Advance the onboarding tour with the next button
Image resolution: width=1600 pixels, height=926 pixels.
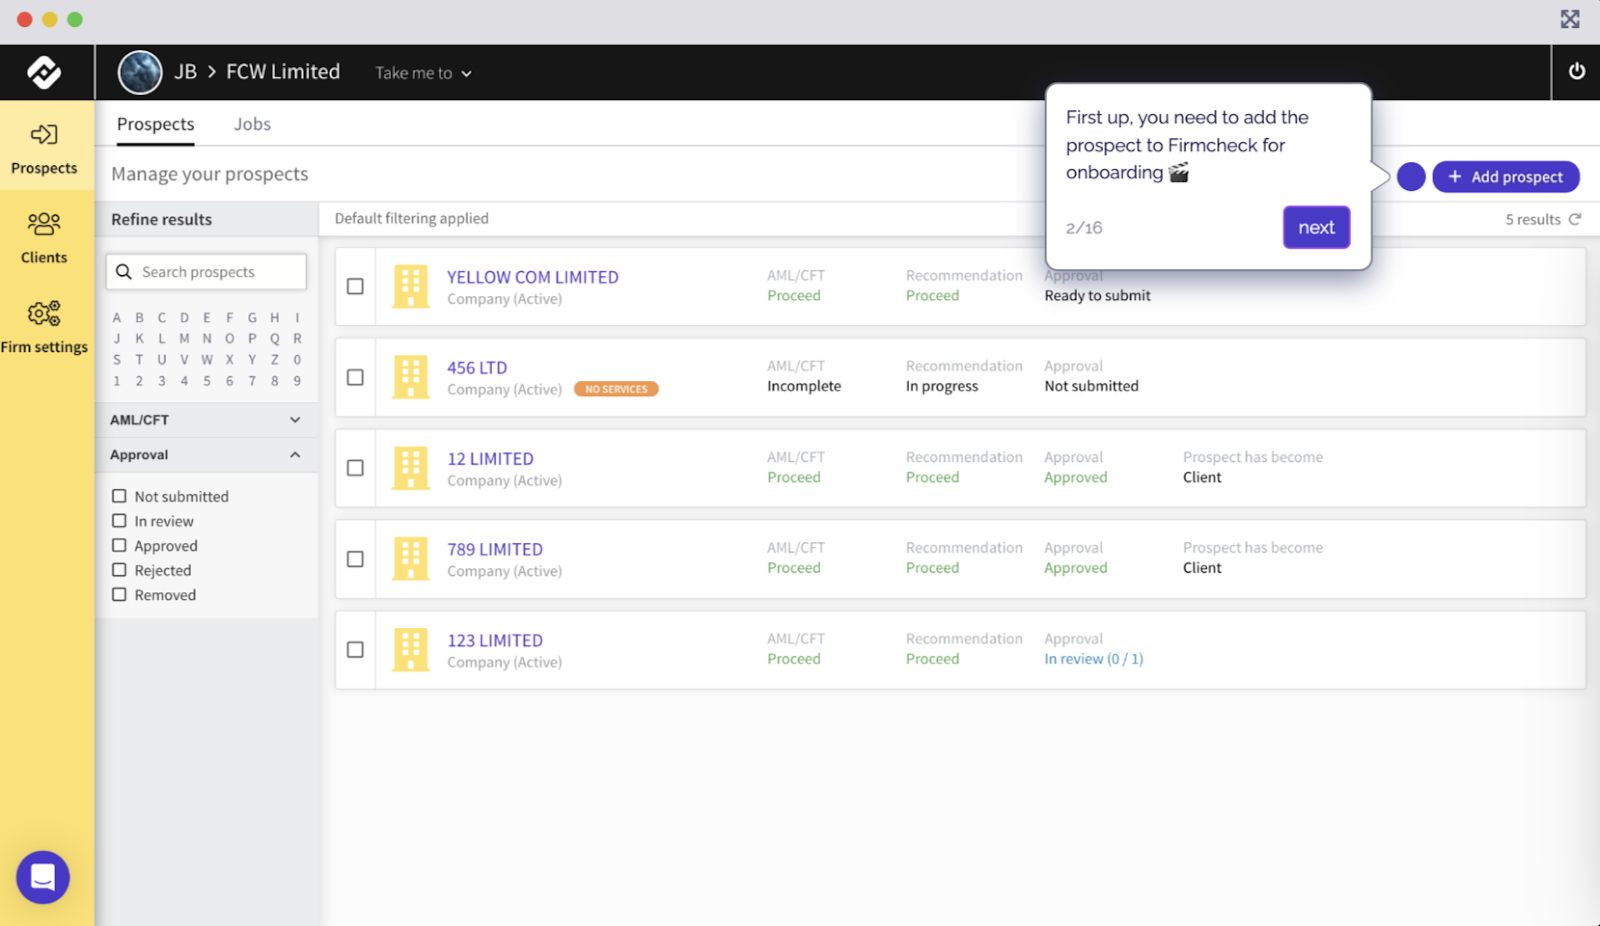(1316, 227)
